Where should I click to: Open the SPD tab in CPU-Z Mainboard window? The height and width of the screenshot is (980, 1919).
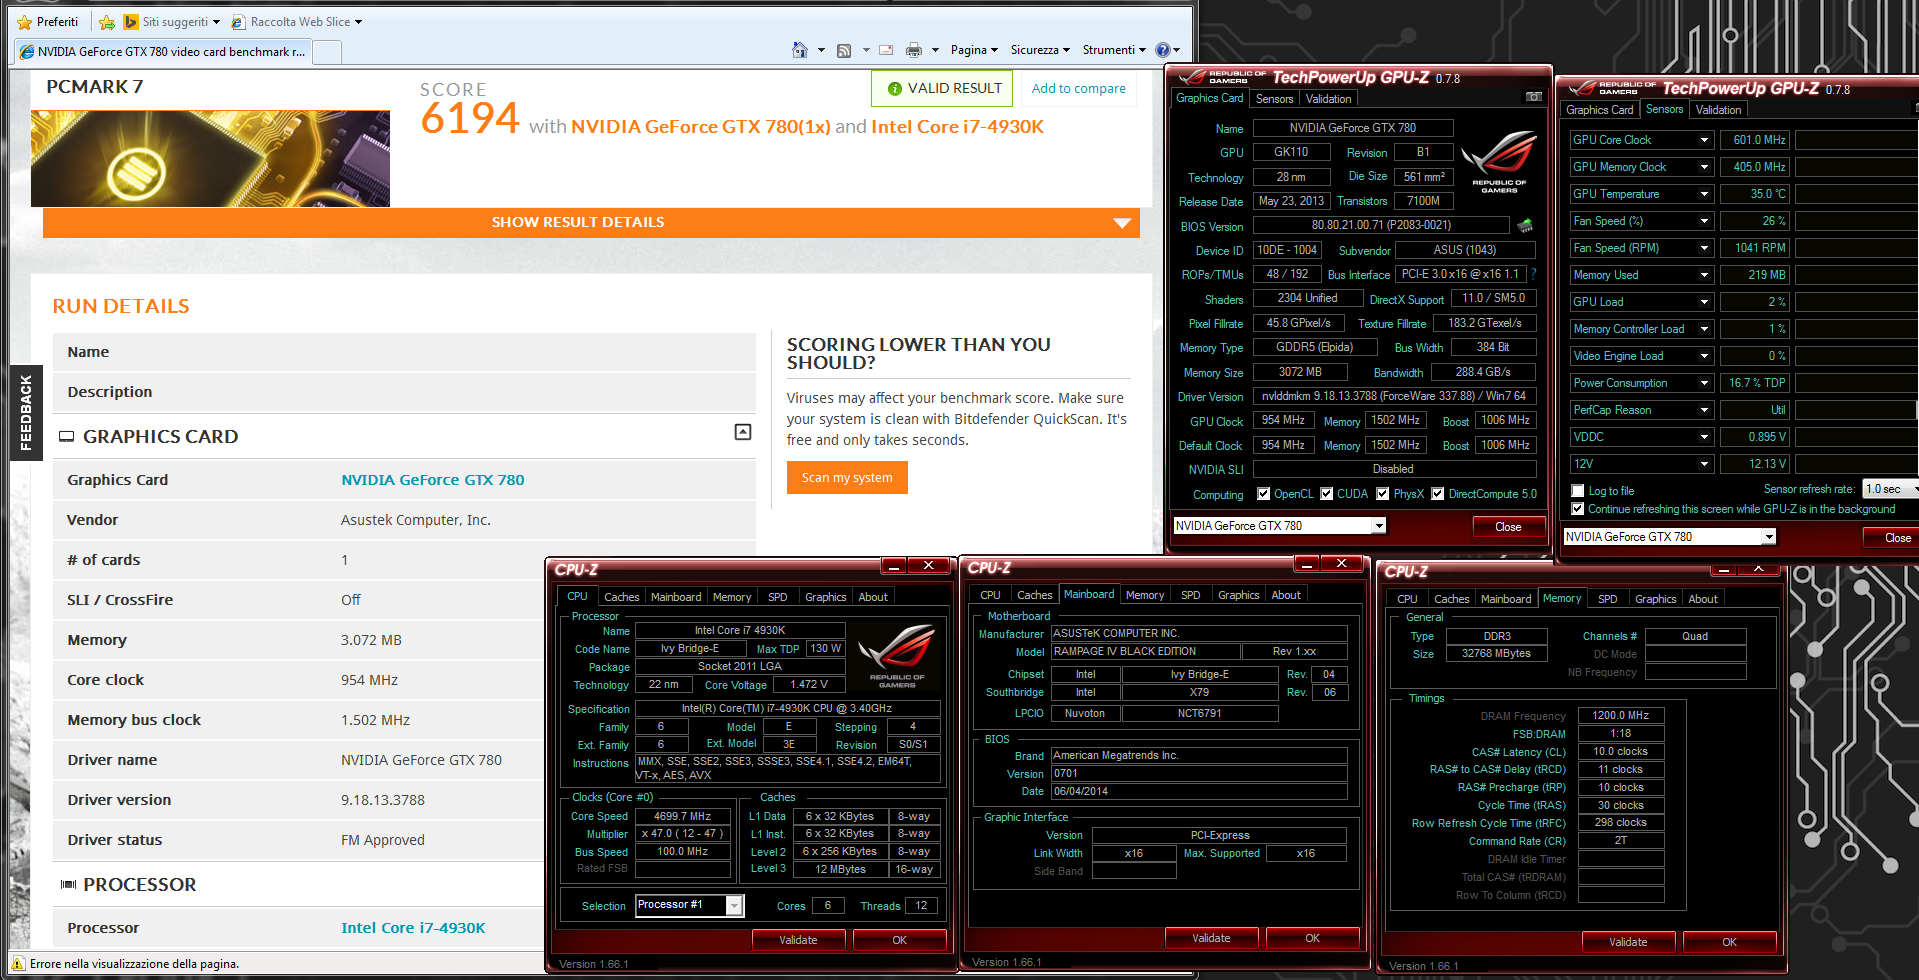[1190, 595]
